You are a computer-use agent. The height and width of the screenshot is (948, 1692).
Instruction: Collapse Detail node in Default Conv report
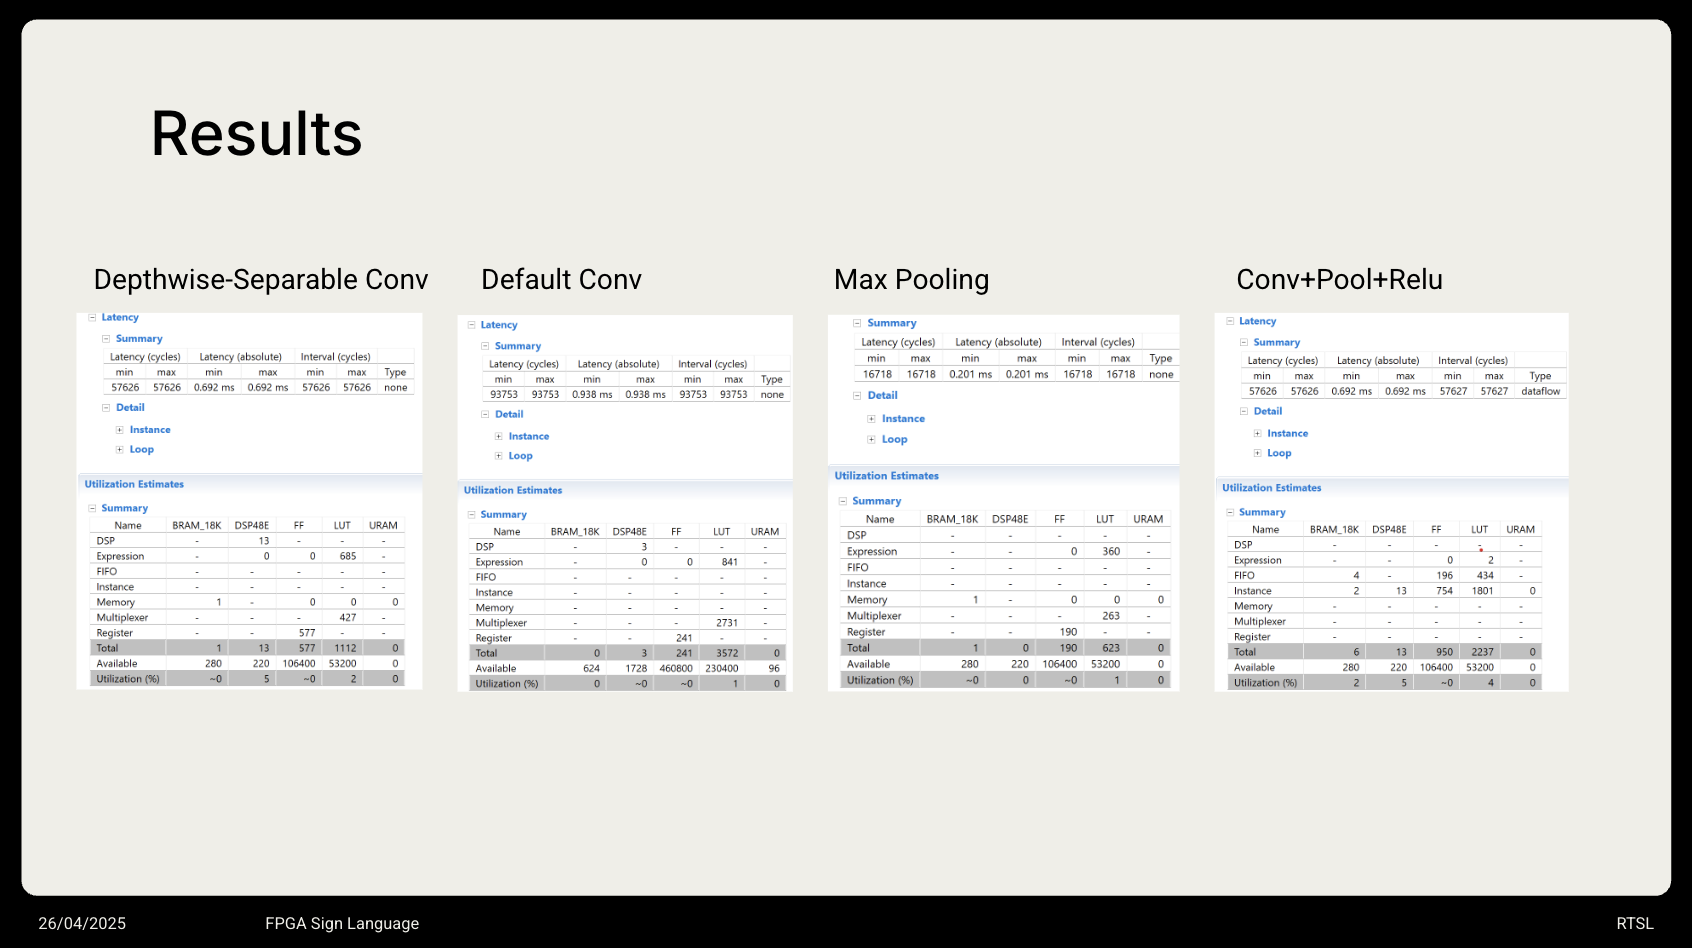point(486,414)
